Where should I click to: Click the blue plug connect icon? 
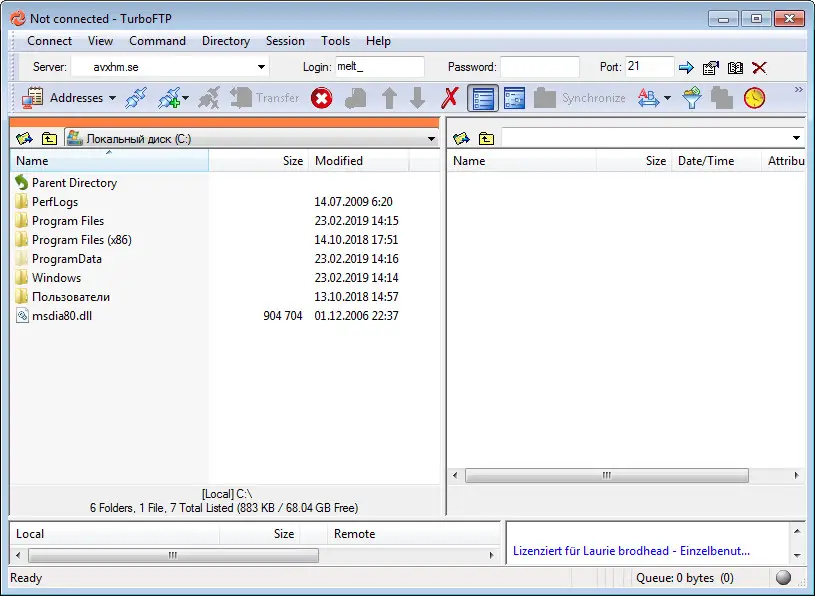pyautogui.click(x=136, y=98)
